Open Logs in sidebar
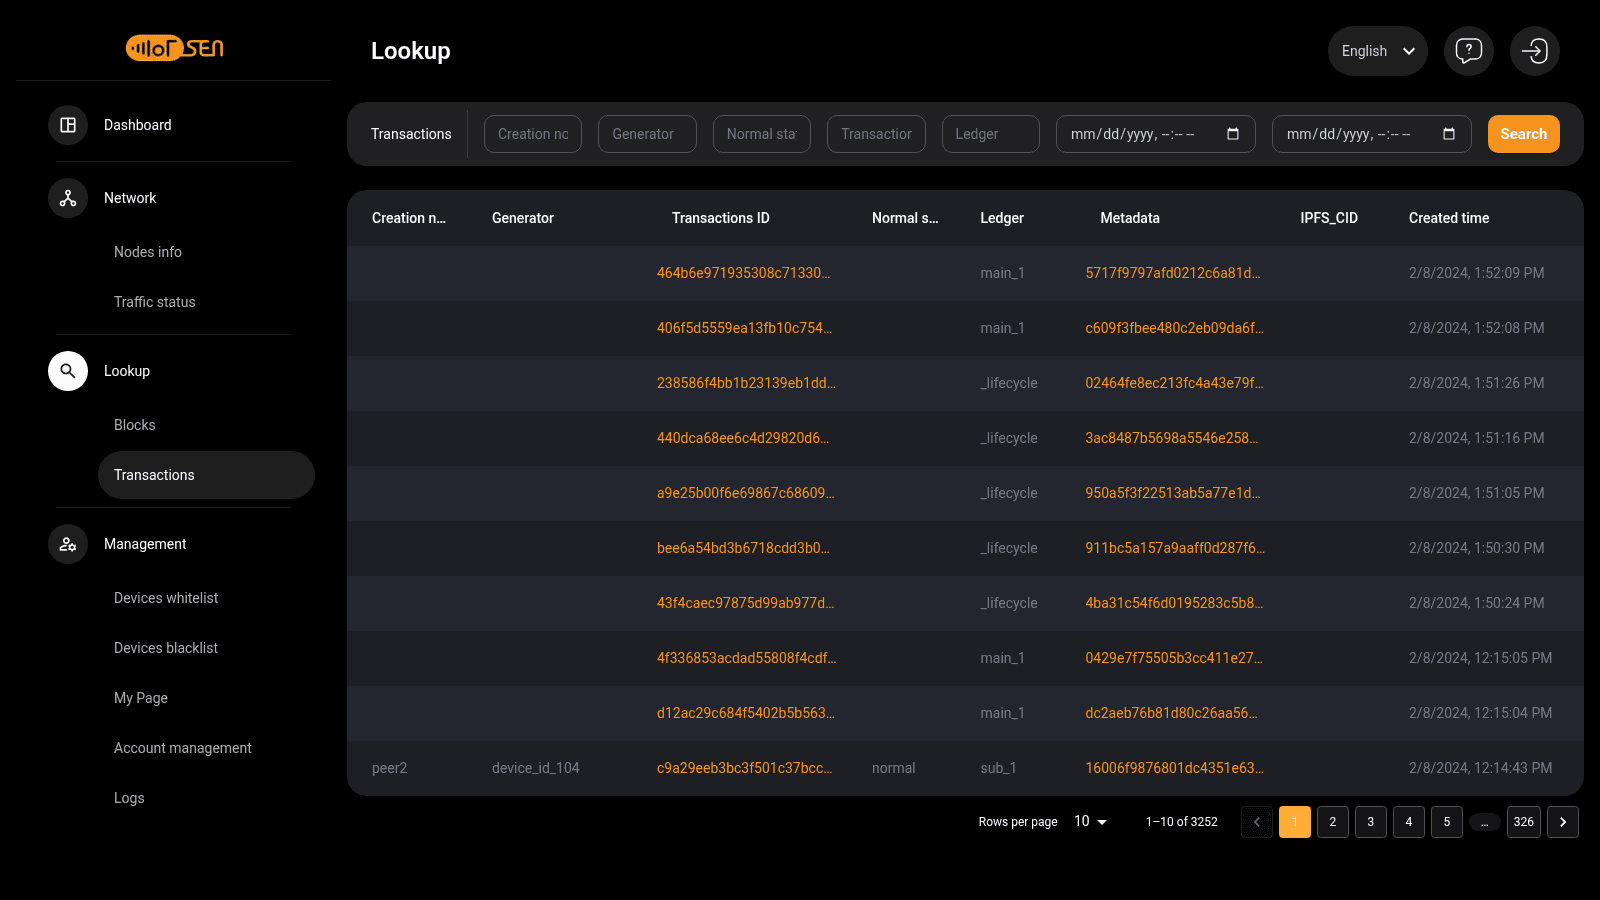 click(129, 798)
